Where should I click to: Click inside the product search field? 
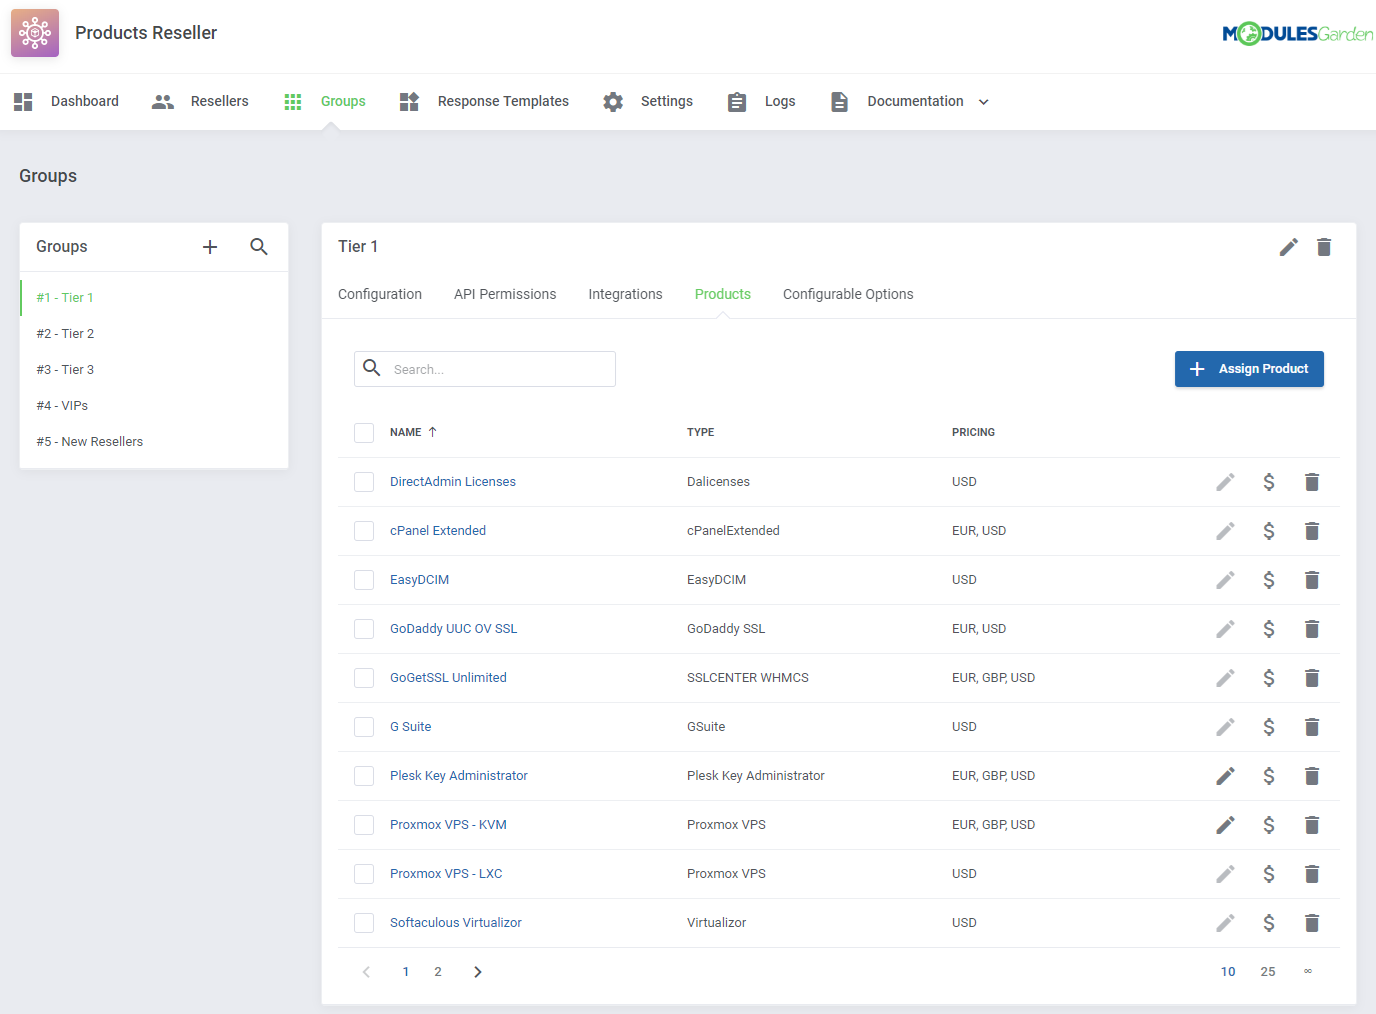pos(485,368)
